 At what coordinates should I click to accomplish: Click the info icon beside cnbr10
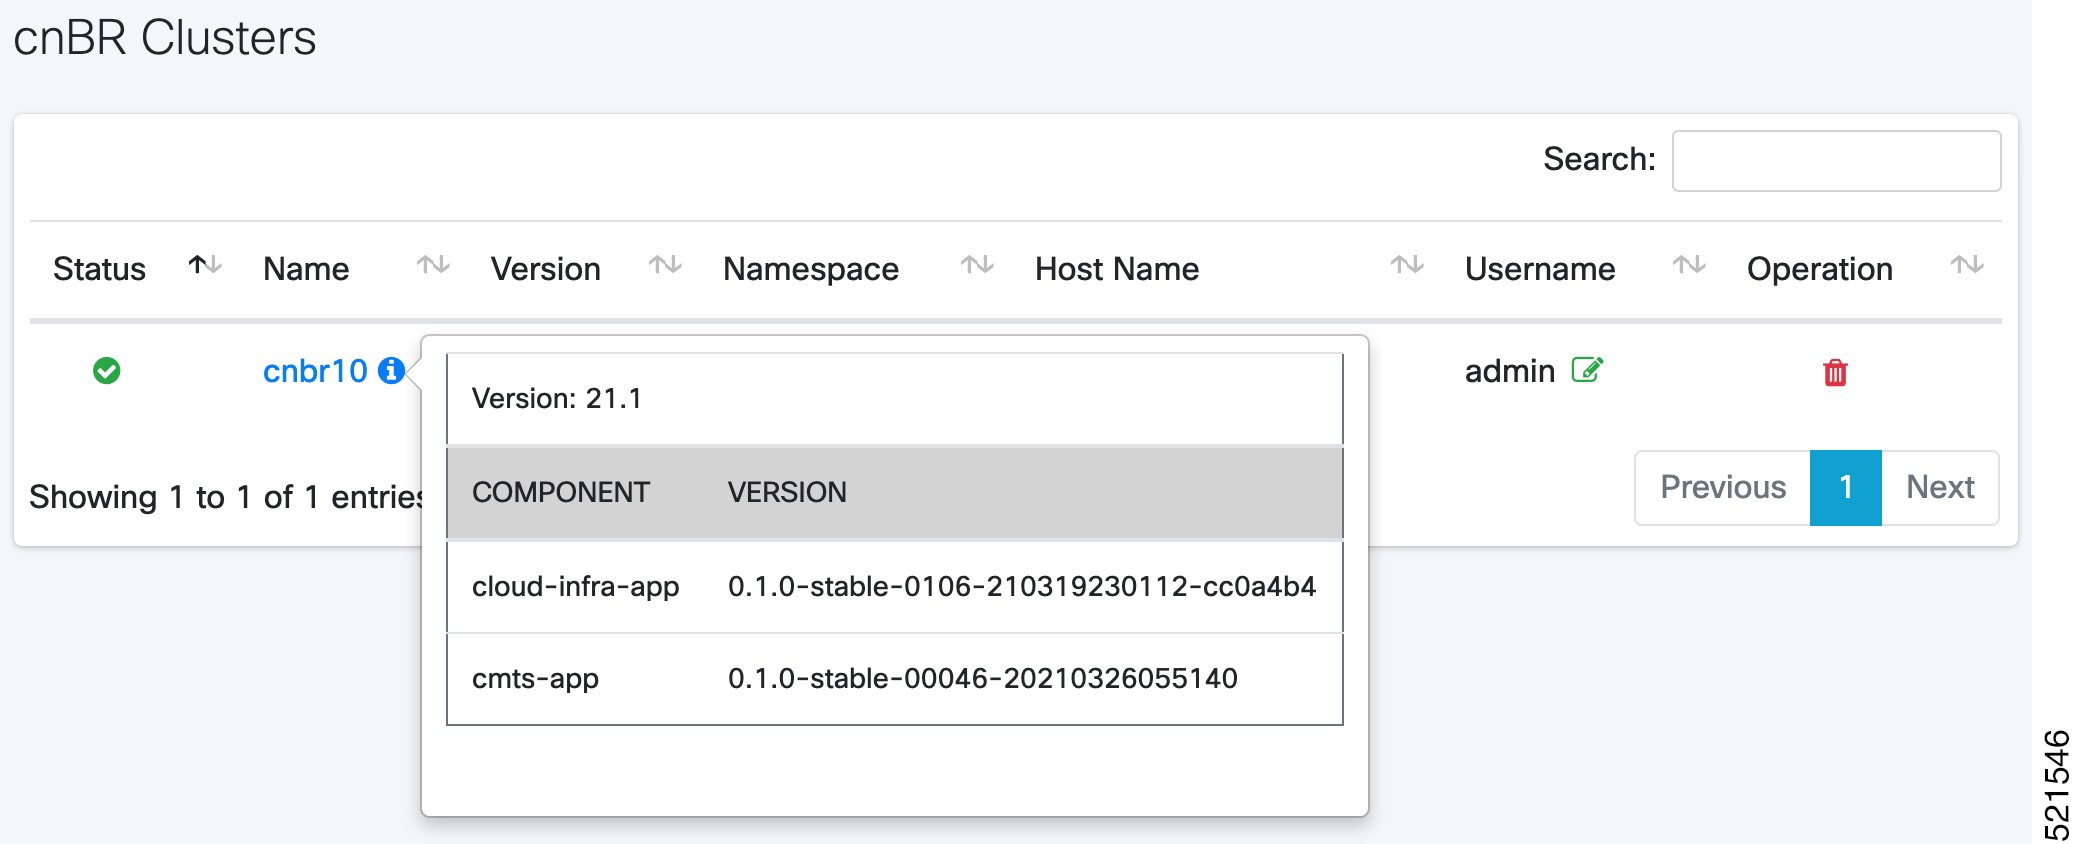tap(391, 371)
